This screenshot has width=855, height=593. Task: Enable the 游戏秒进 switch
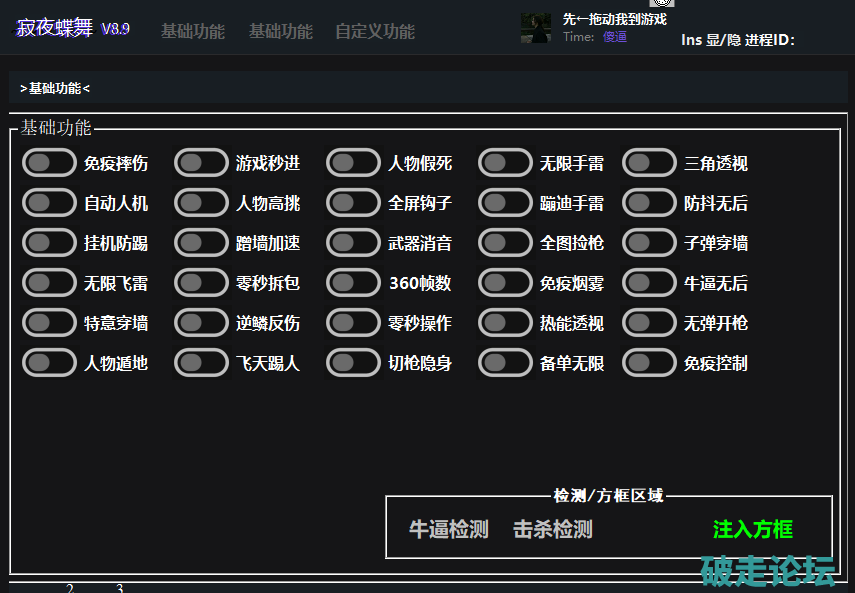tap(201, 163)
